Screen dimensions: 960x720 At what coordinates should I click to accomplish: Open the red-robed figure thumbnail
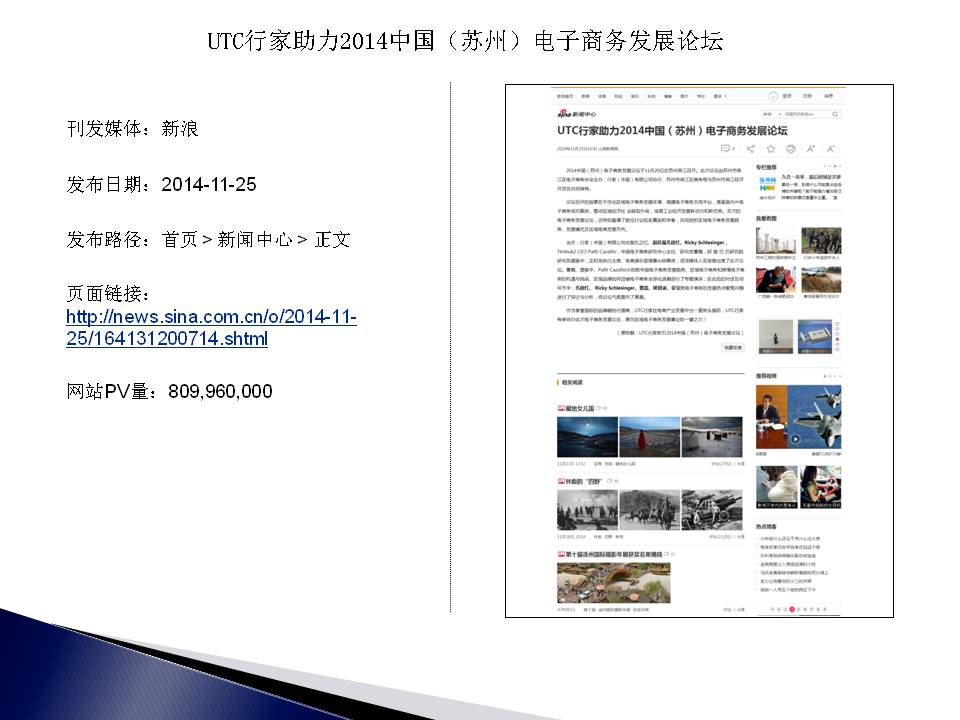click(x=650, y=437)
